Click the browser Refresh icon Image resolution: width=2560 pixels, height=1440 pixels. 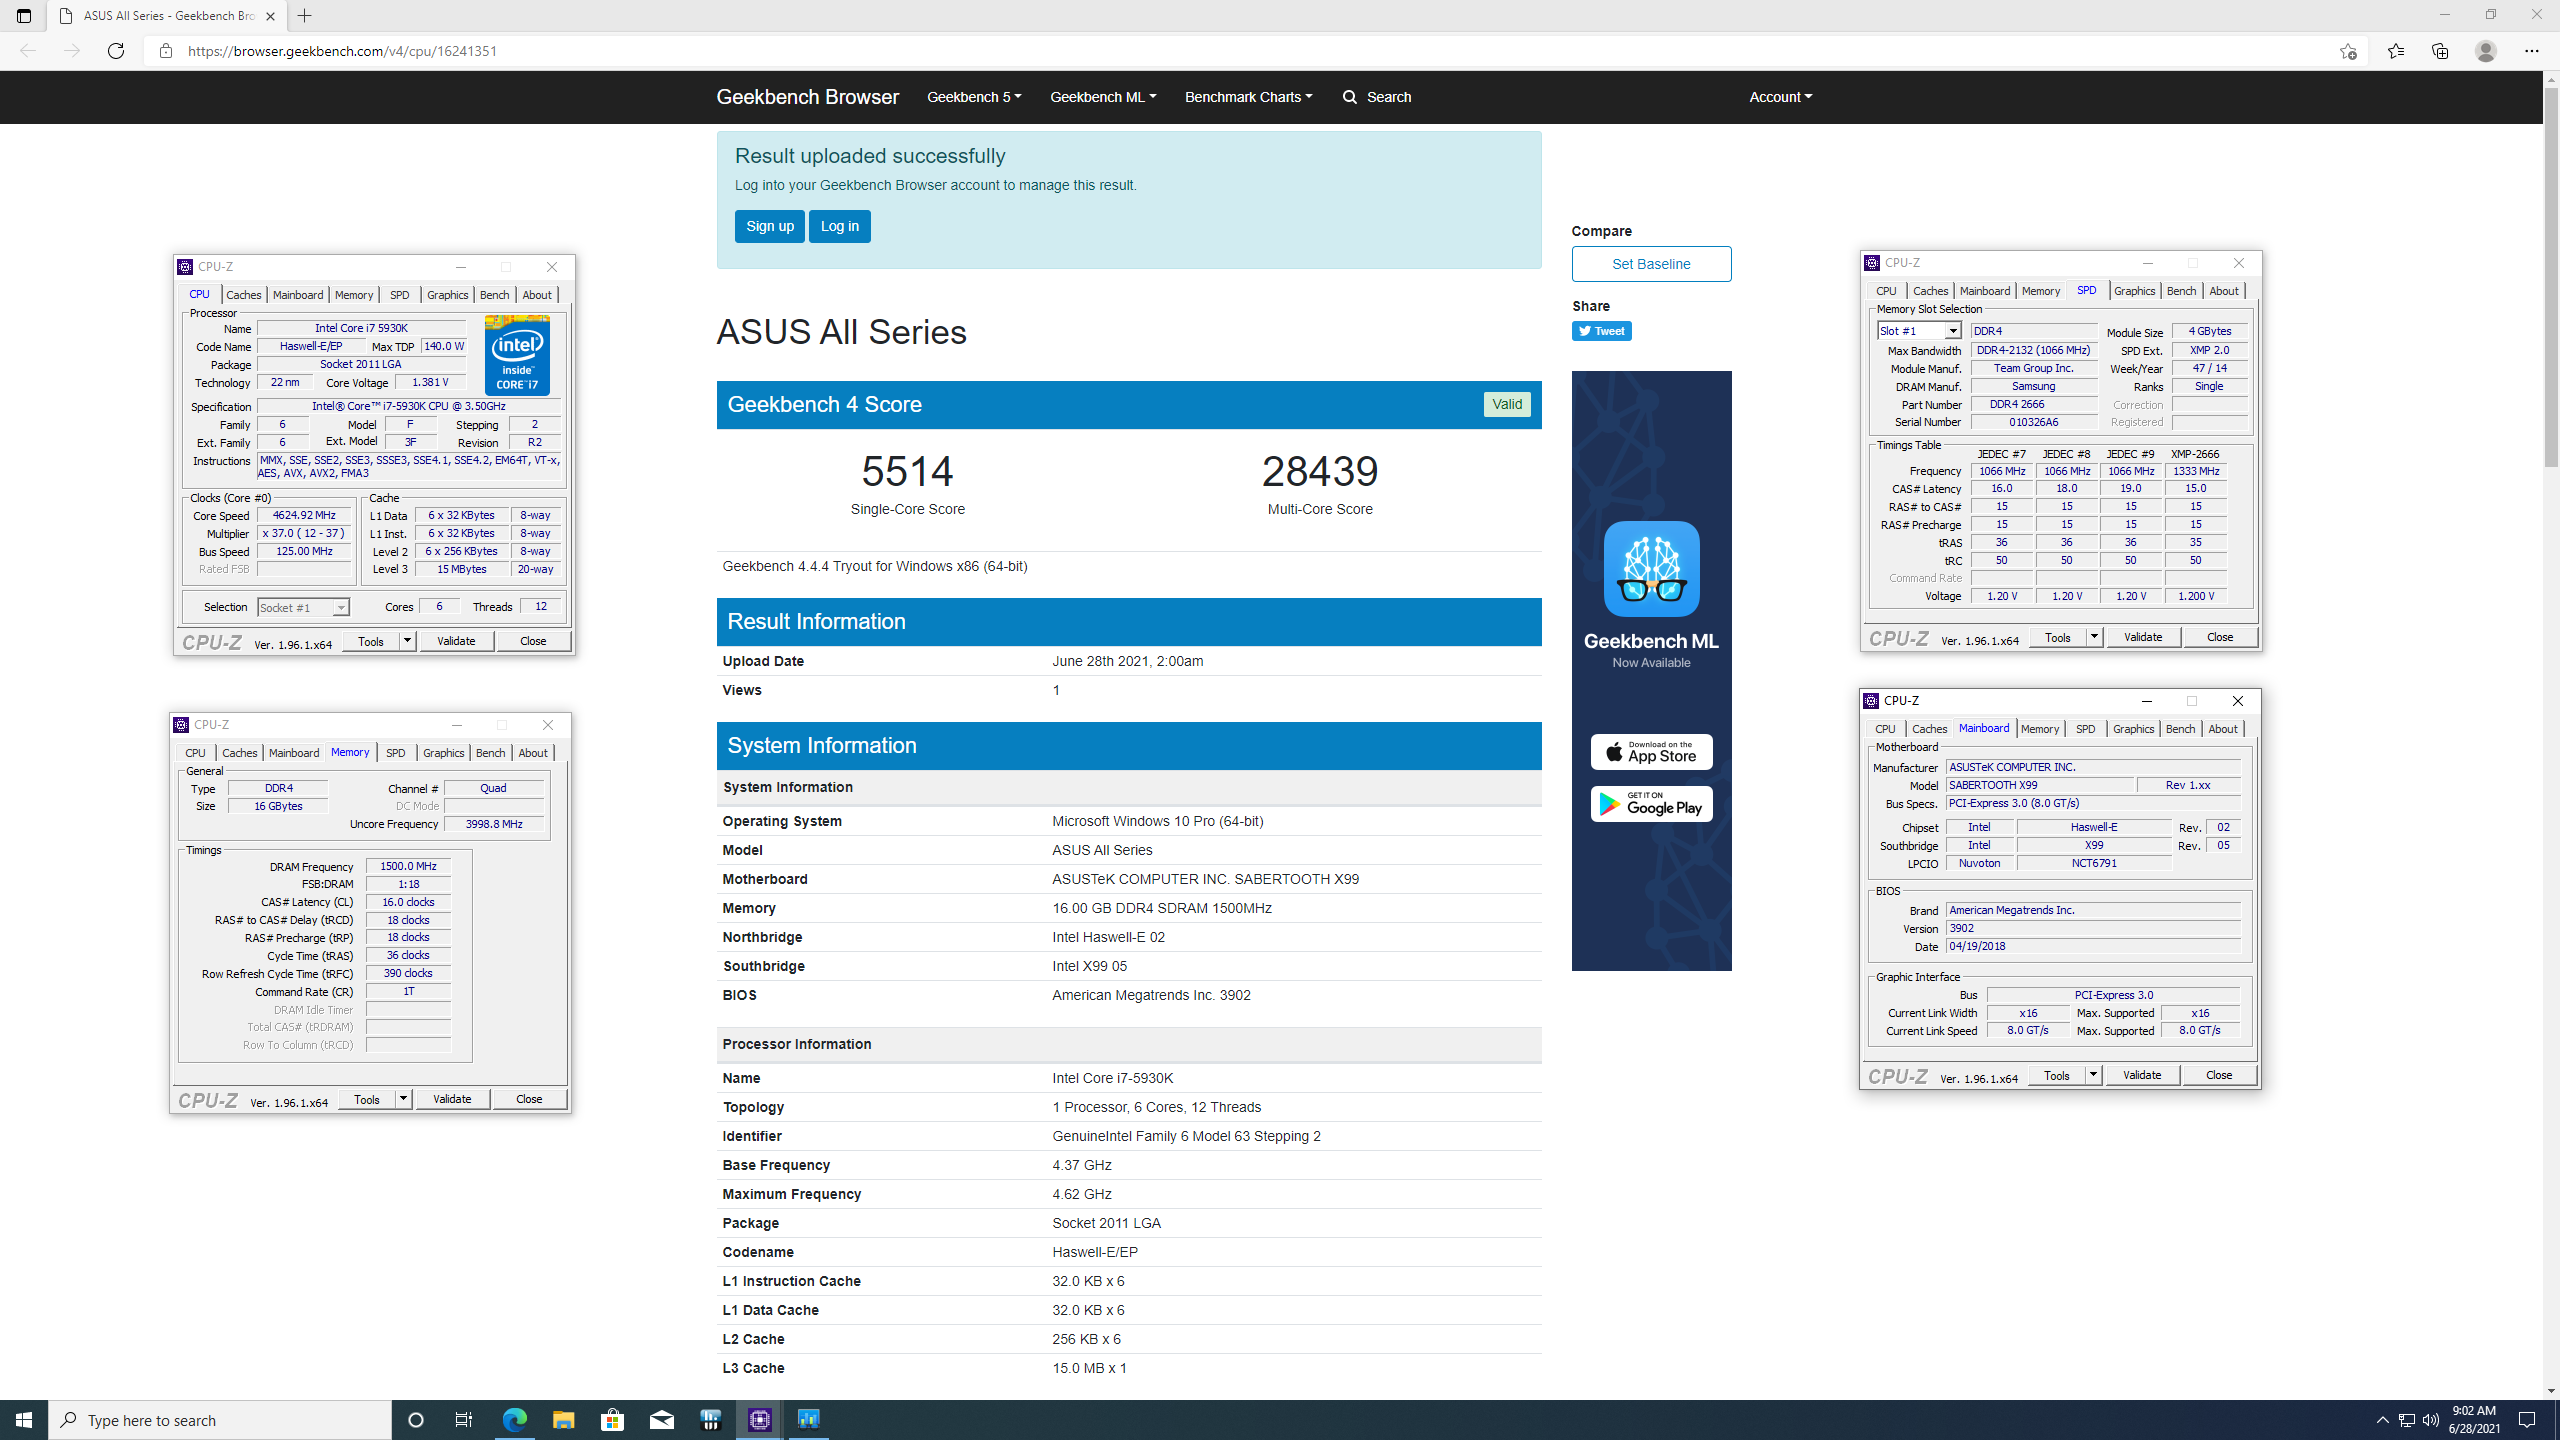[x=116, y=51]
